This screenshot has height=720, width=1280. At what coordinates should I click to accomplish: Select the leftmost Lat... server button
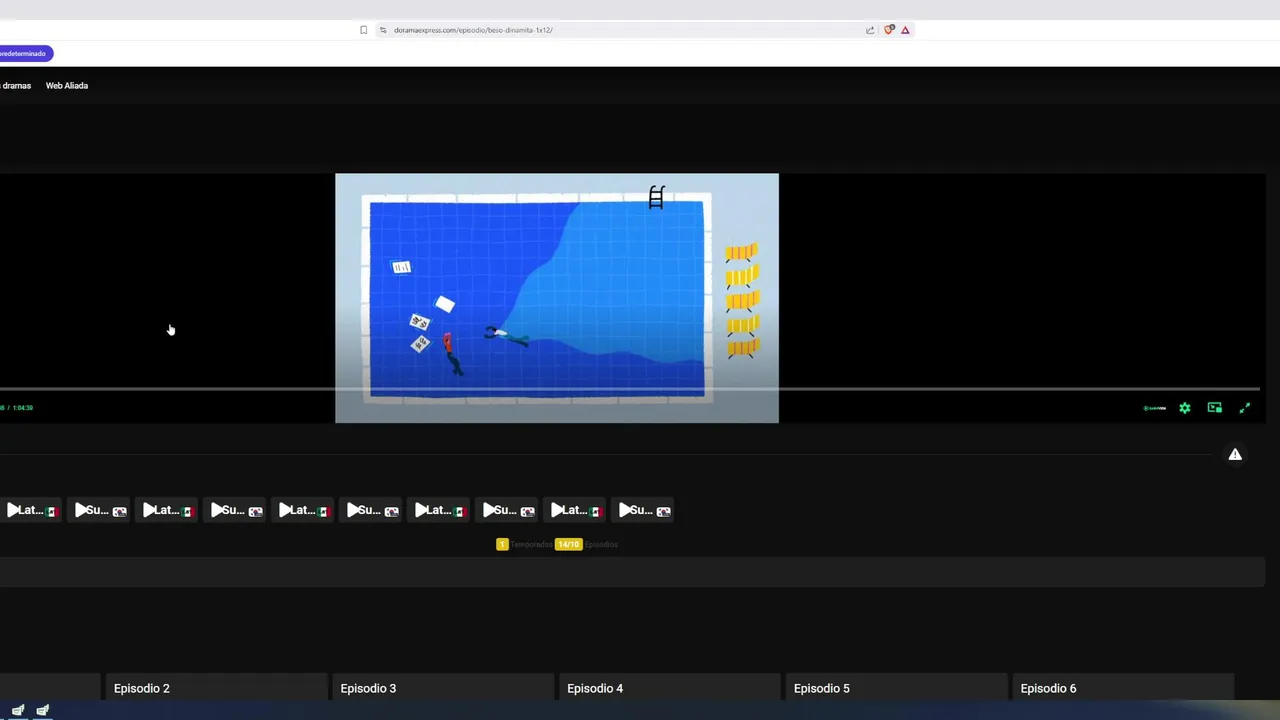click(30, 510)
